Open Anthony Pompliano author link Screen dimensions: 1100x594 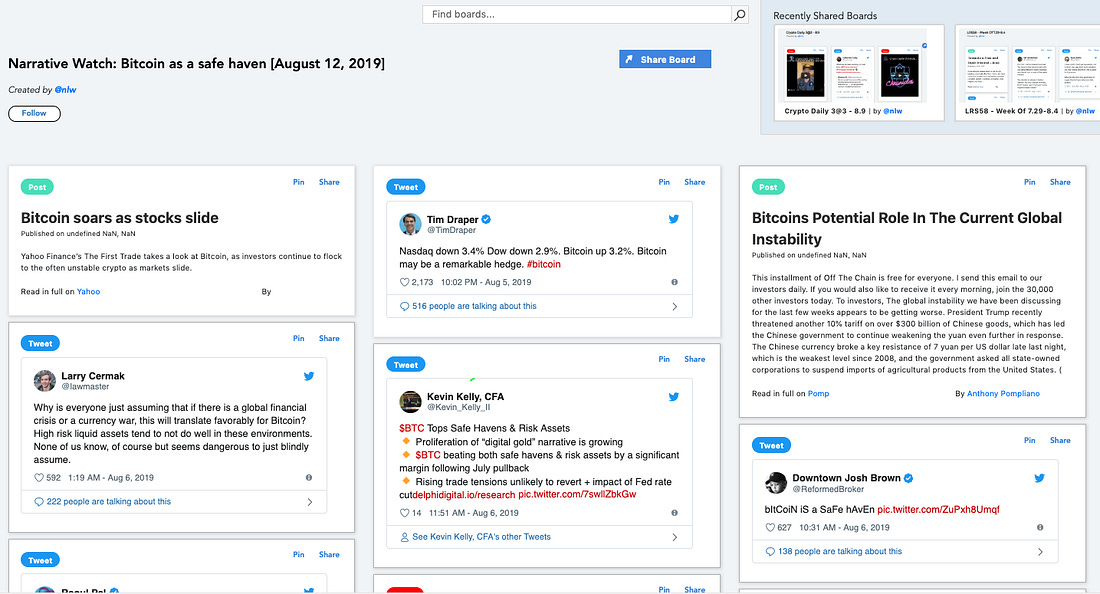1003,394
